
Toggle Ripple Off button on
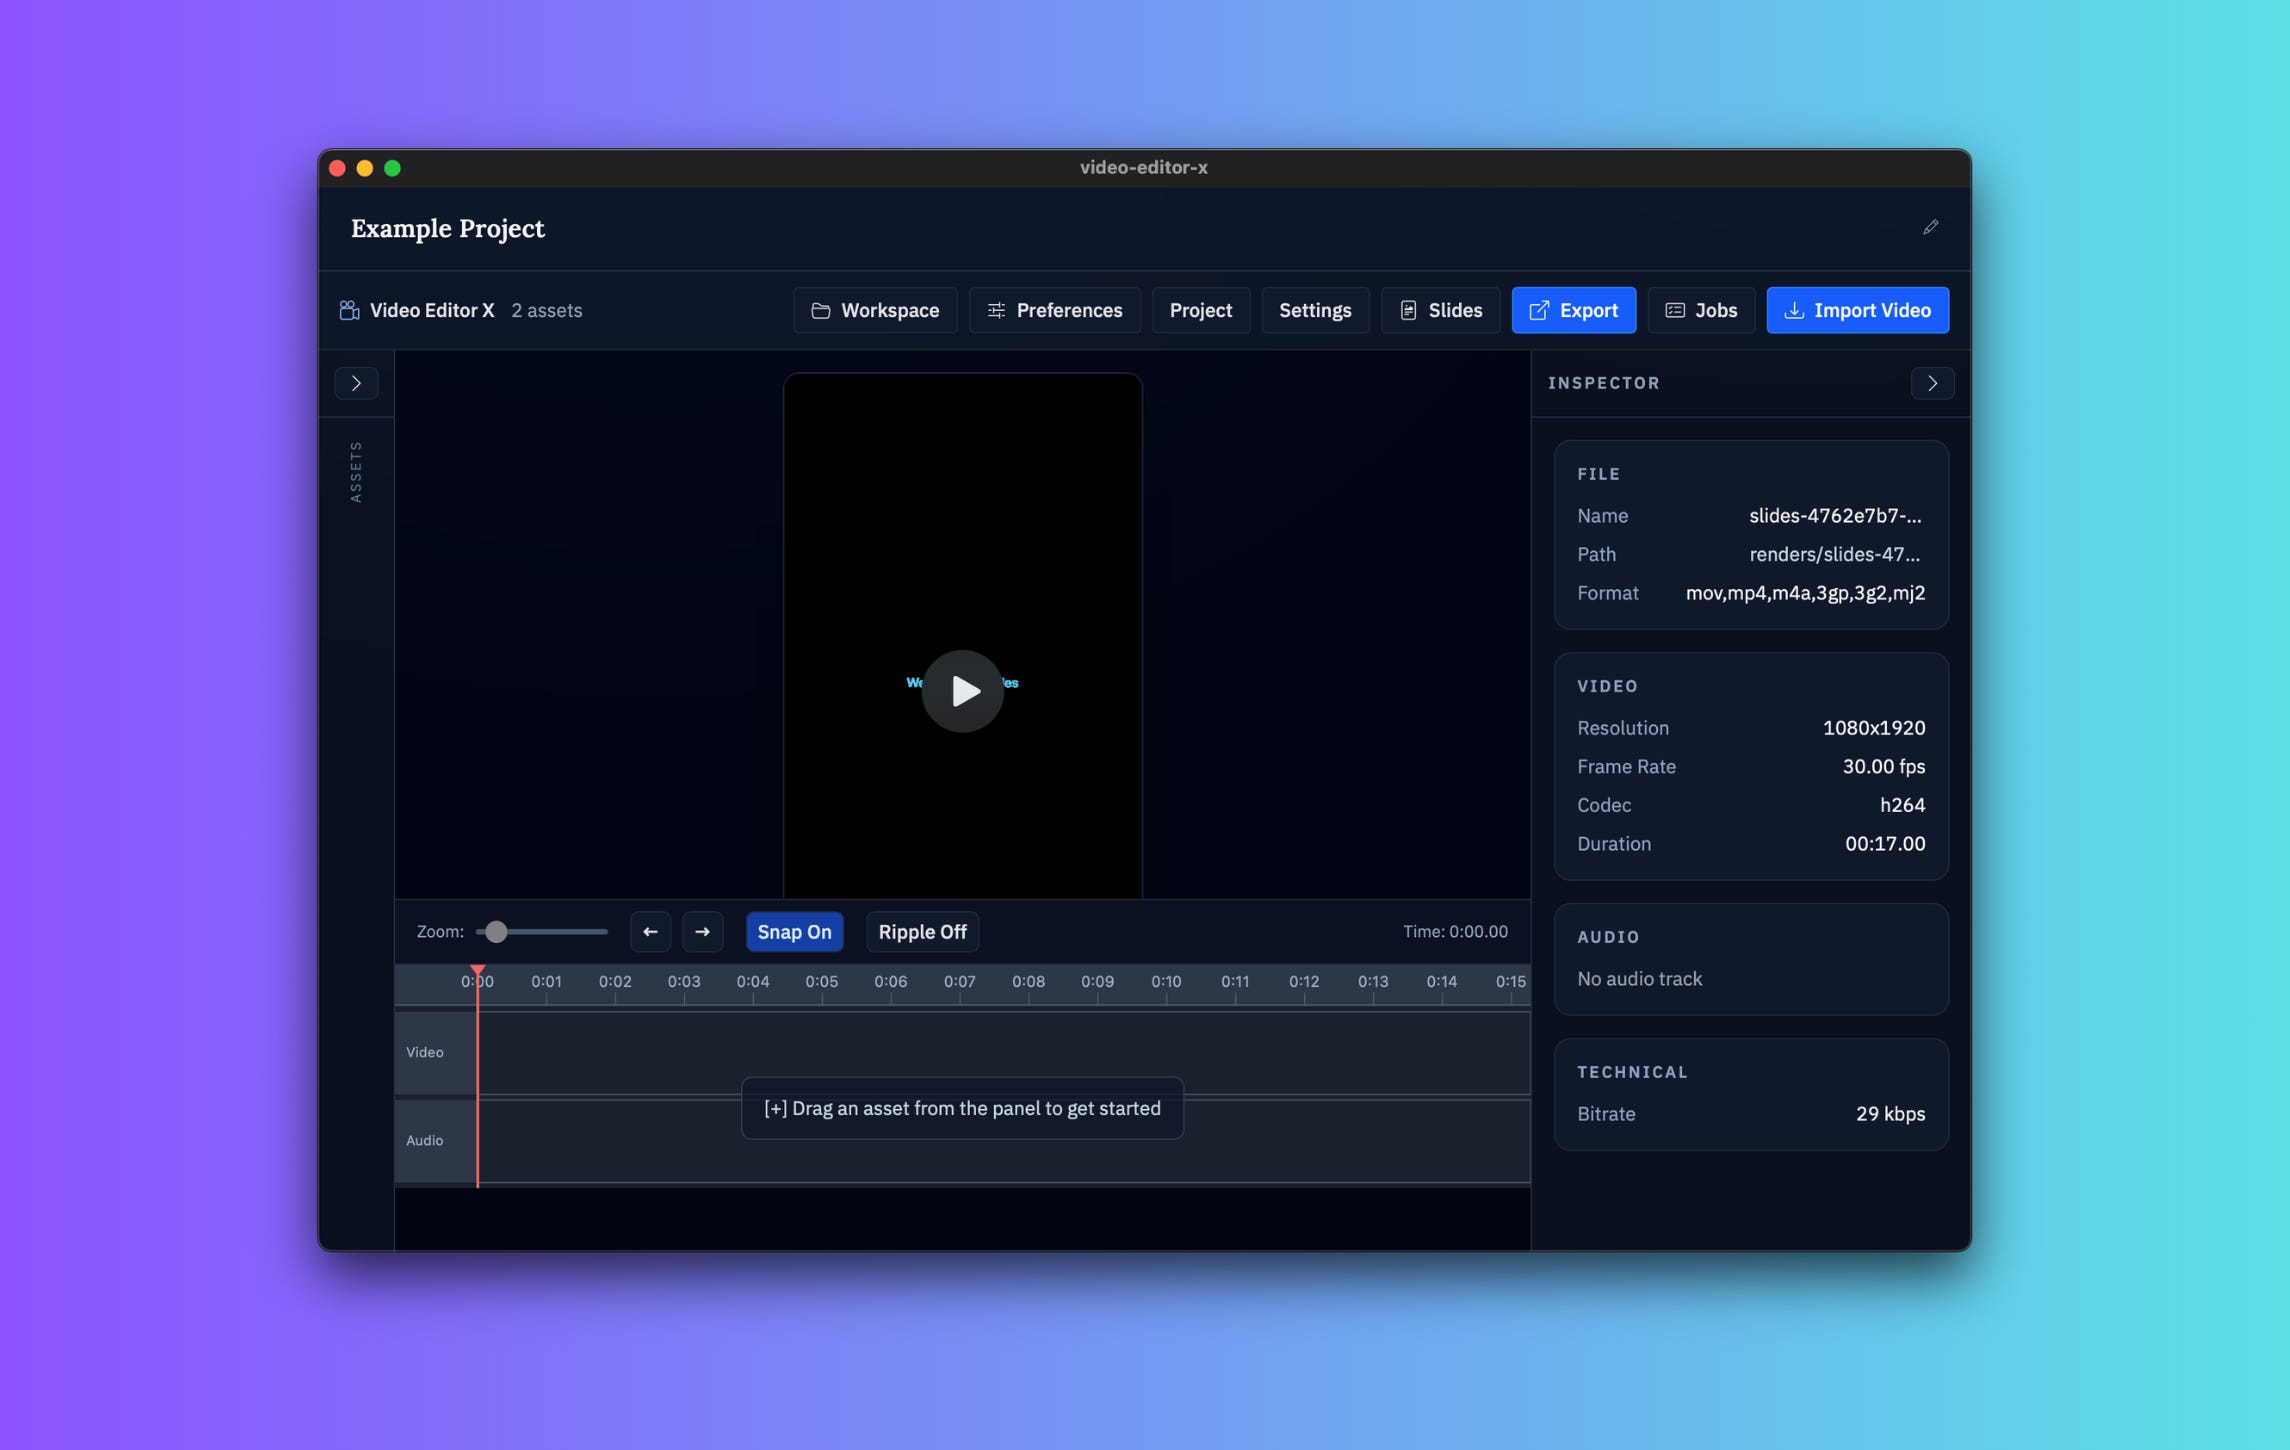click(x=921, y=931)
